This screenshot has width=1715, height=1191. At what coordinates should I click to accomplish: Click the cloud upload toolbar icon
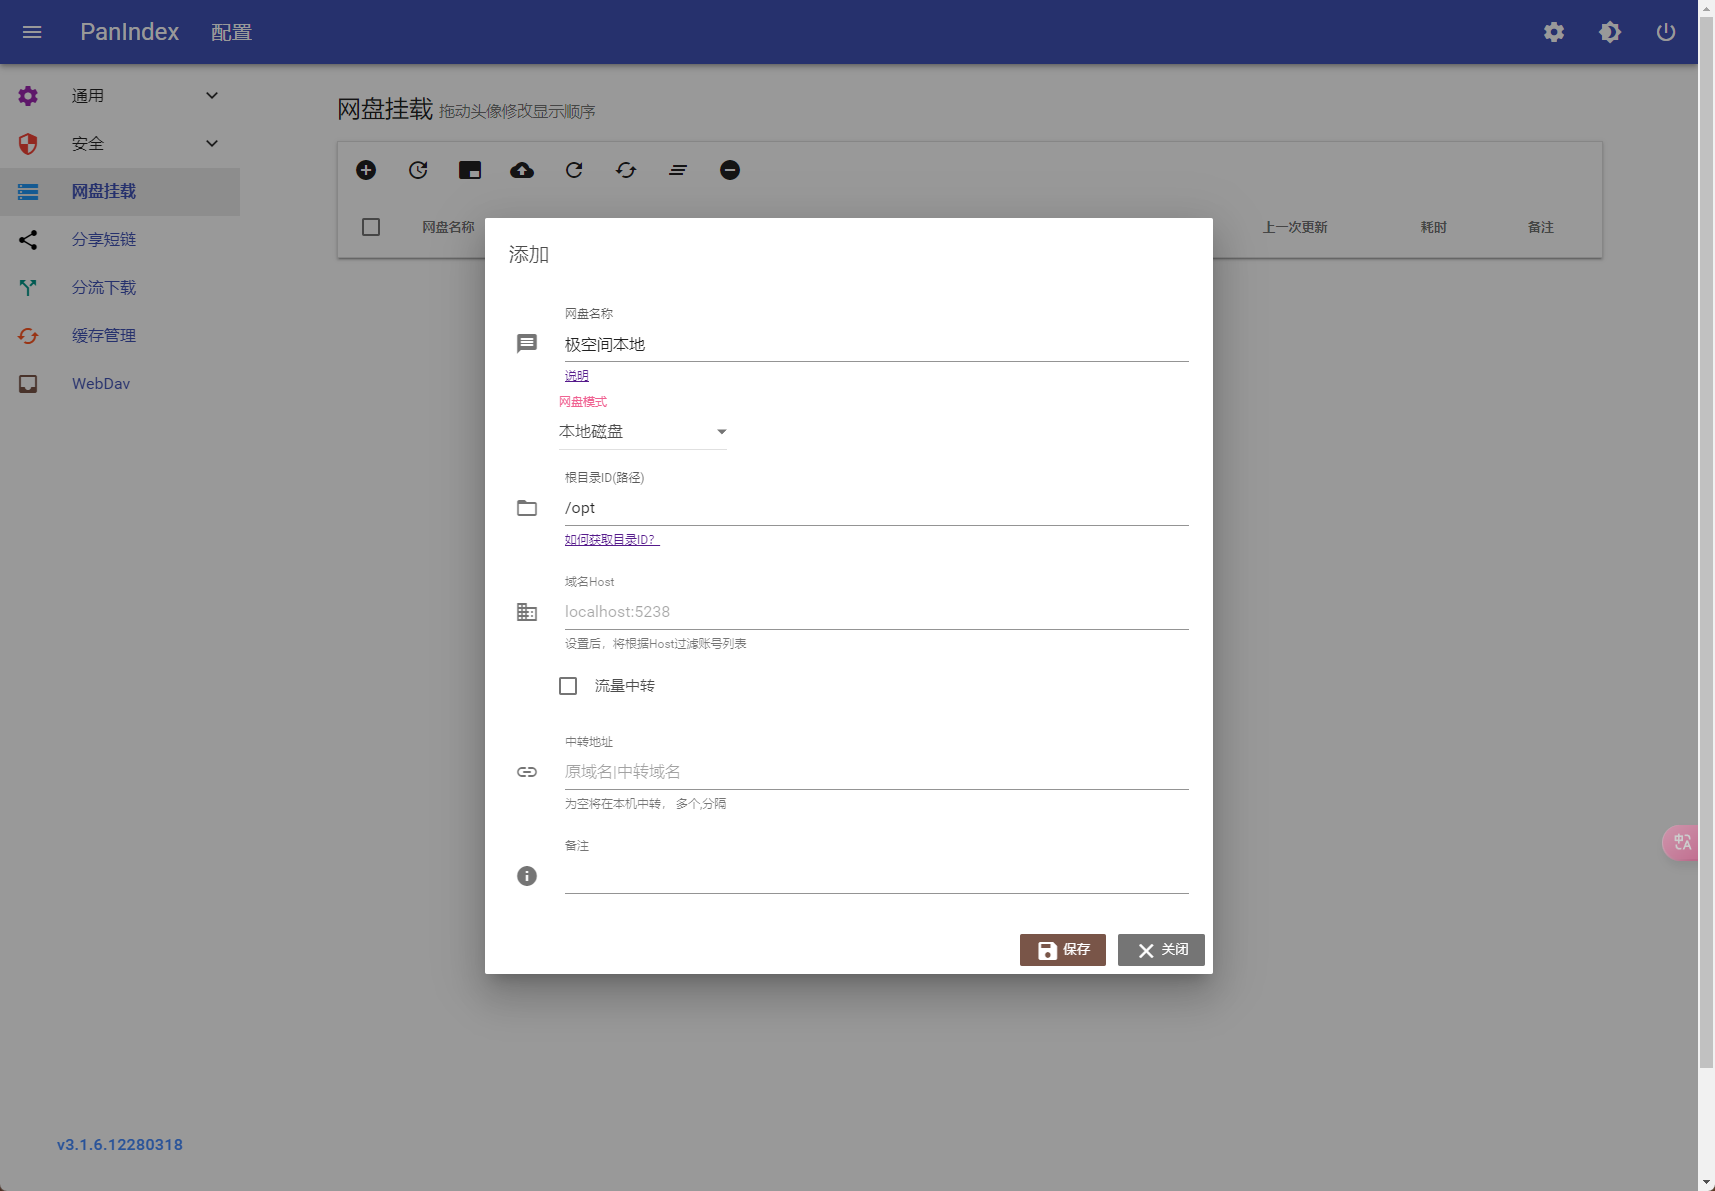click(x=522, y=170)
